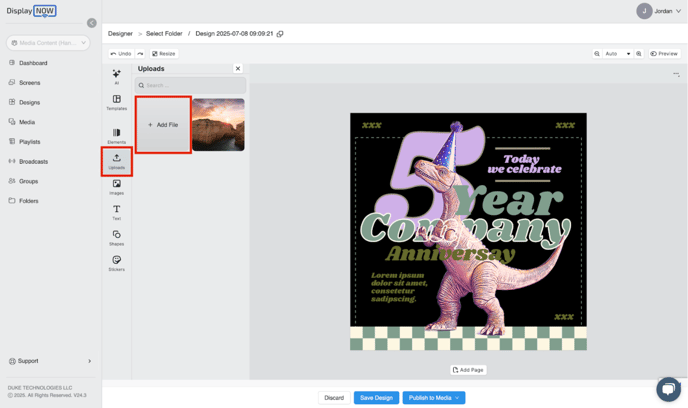Expand the Jordan account menu chevron

click(678, 11)
